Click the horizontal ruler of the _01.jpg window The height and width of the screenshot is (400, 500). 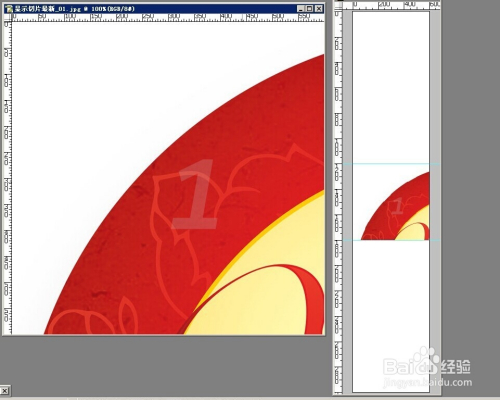coord(168,18)
